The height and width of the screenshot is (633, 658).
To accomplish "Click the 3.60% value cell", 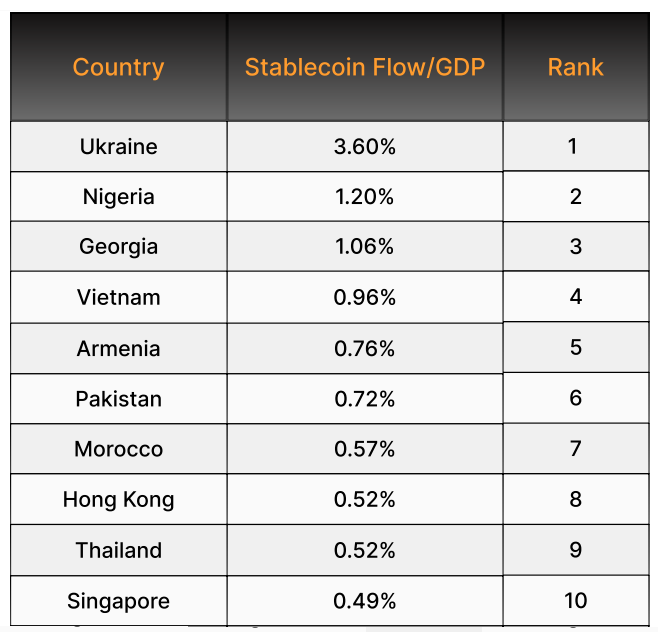I will tap(365, 147).
